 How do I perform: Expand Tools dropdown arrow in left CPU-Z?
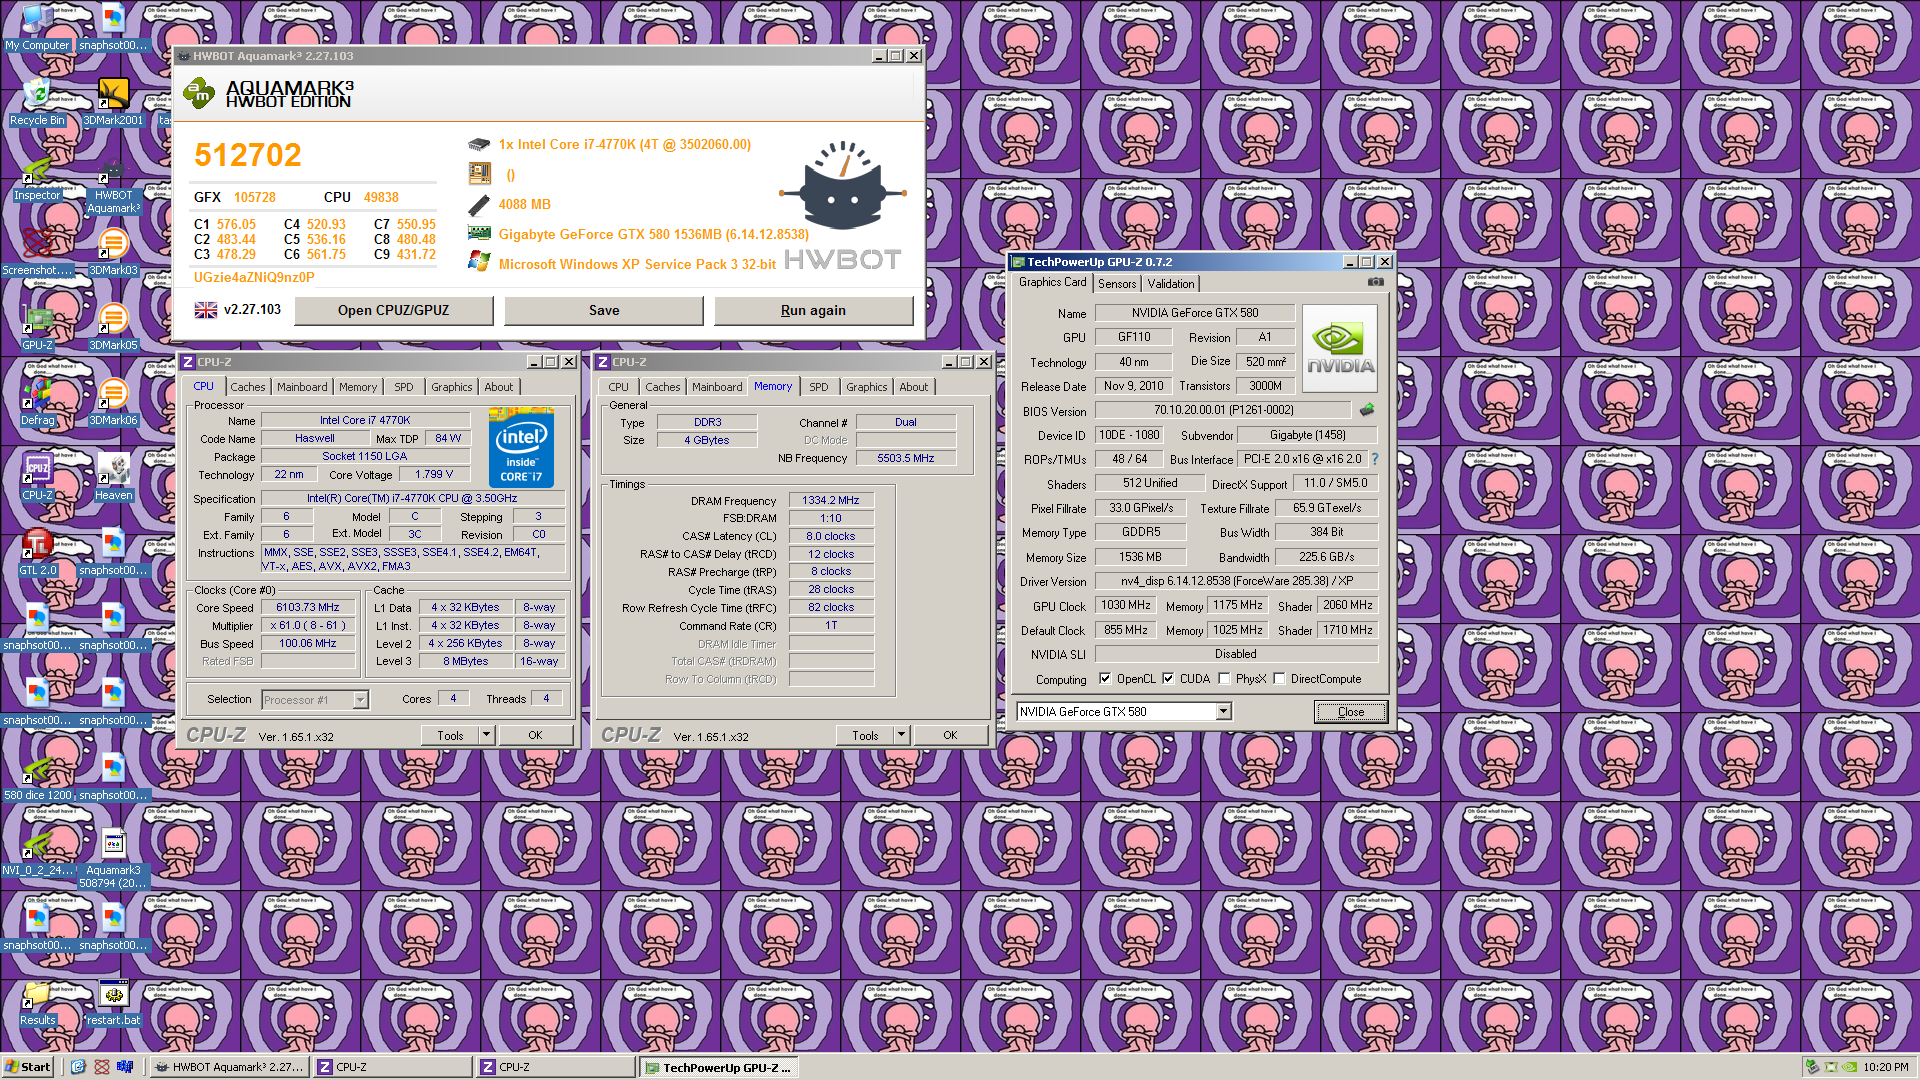tap(486, 735)
